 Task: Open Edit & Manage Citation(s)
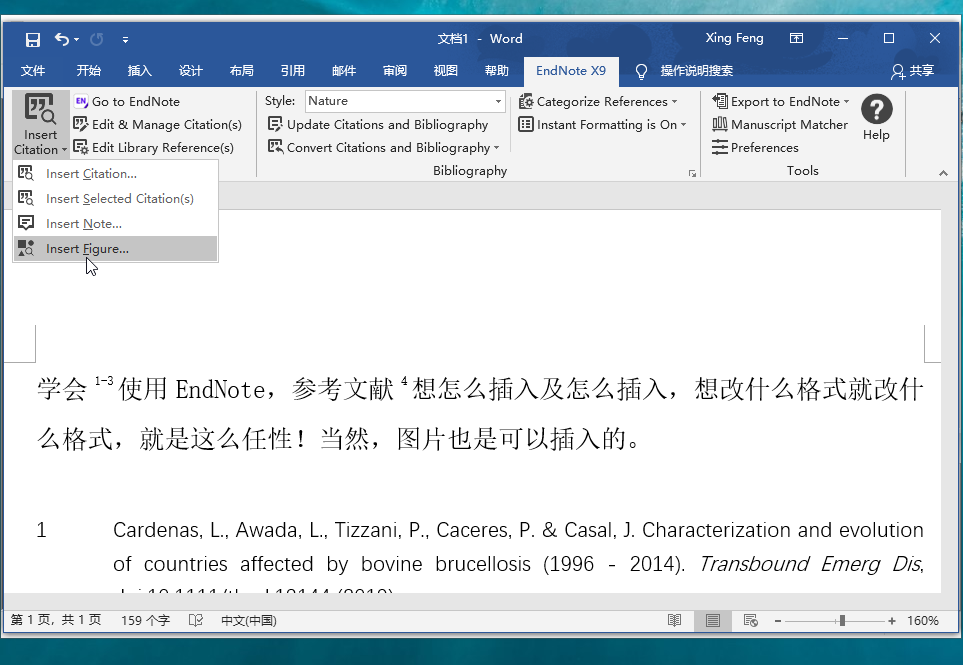click(x=158, y=125)
